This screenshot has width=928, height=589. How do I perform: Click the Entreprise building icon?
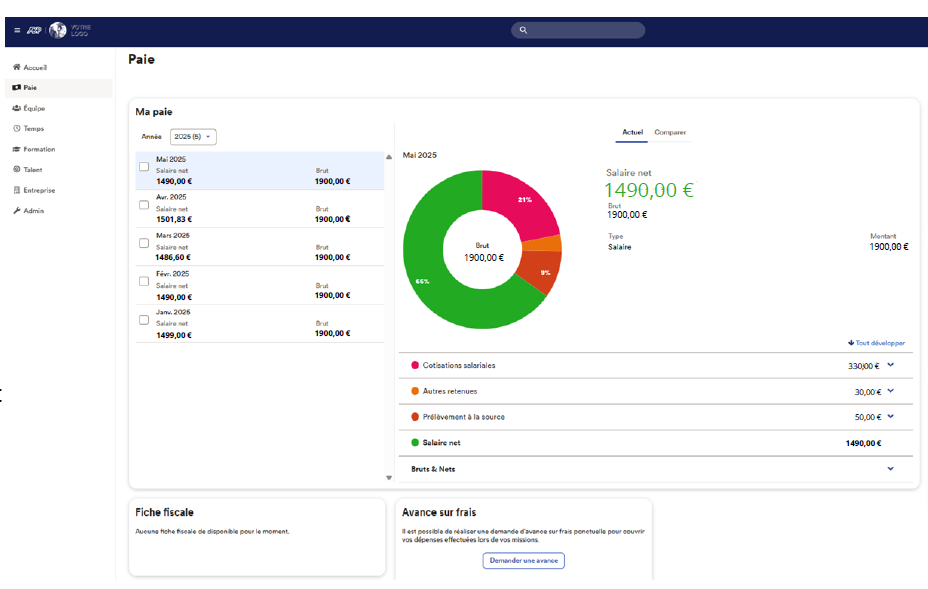17,190
